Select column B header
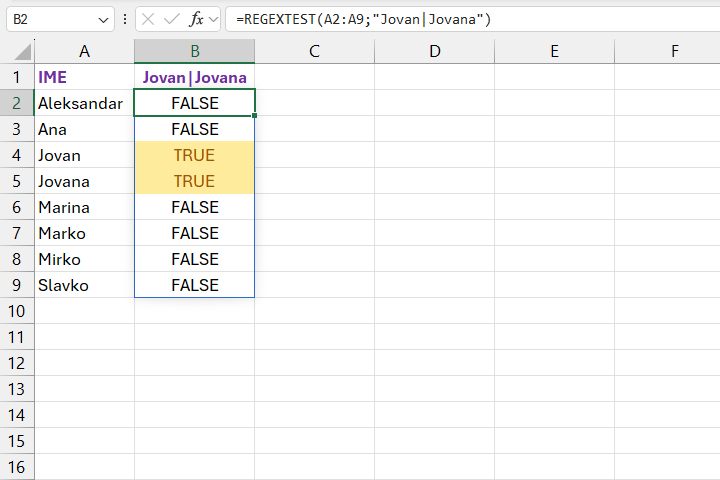This screenshot has width=720, height=480. 194,51
